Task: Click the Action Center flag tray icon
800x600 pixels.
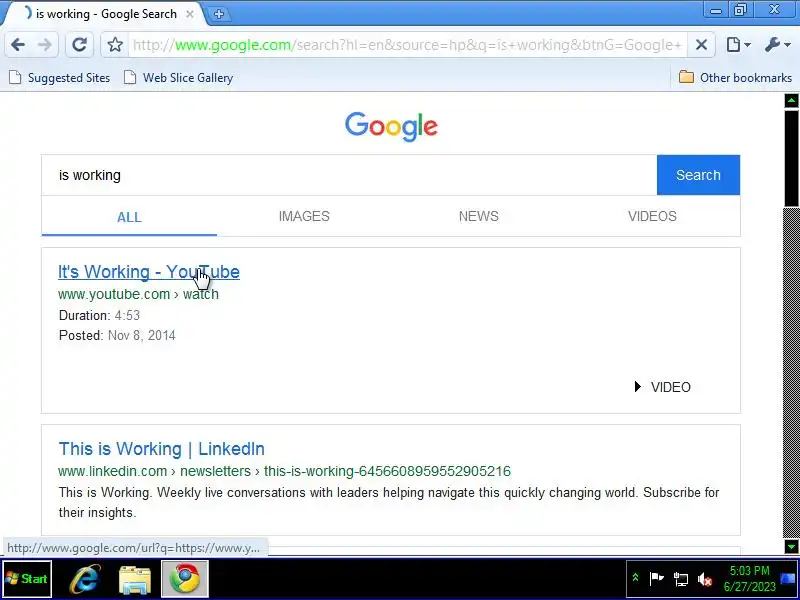Action: pyautogui.click(x=656, y=579)
